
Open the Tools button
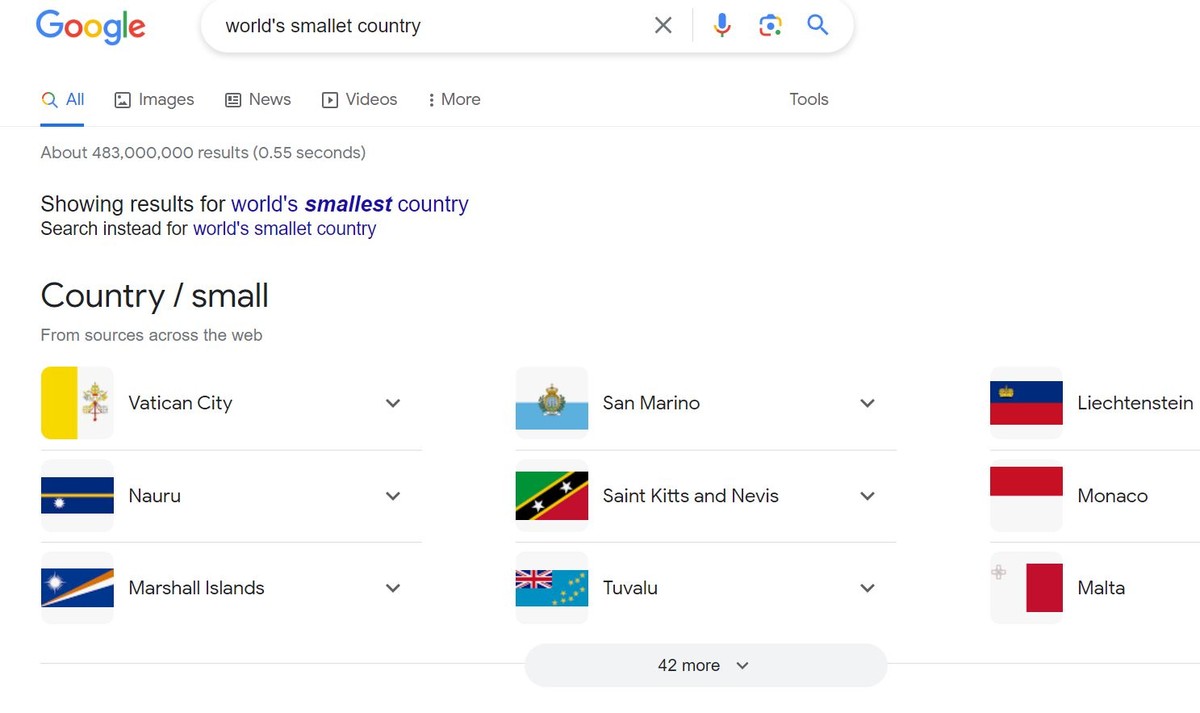(809, 99)
